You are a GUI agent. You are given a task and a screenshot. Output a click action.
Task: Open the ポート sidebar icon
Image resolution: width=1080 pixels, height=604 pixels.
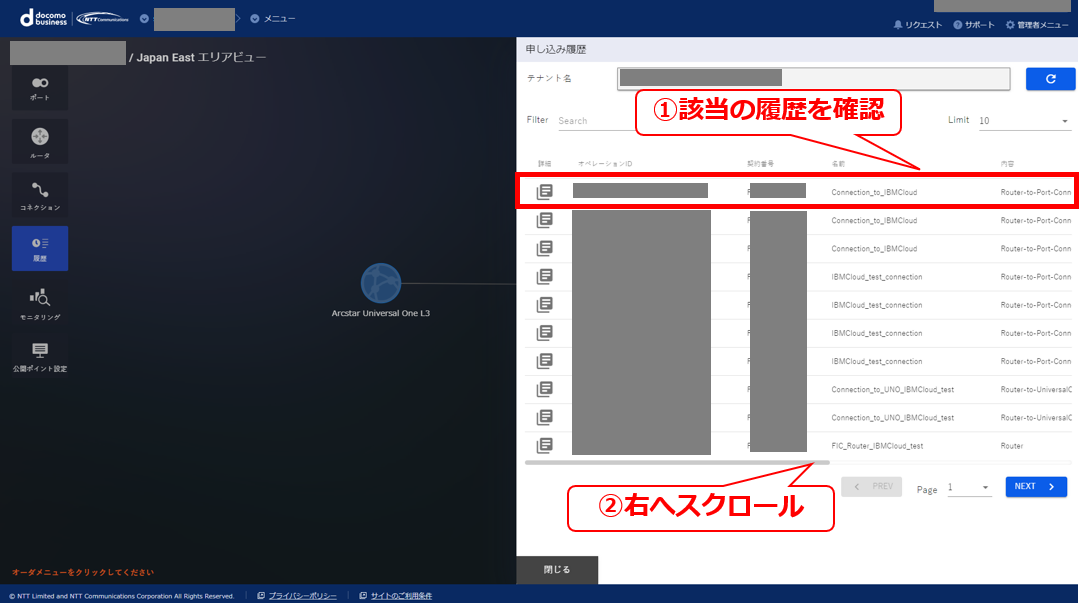pyautogui.click(x=40, y=88)
